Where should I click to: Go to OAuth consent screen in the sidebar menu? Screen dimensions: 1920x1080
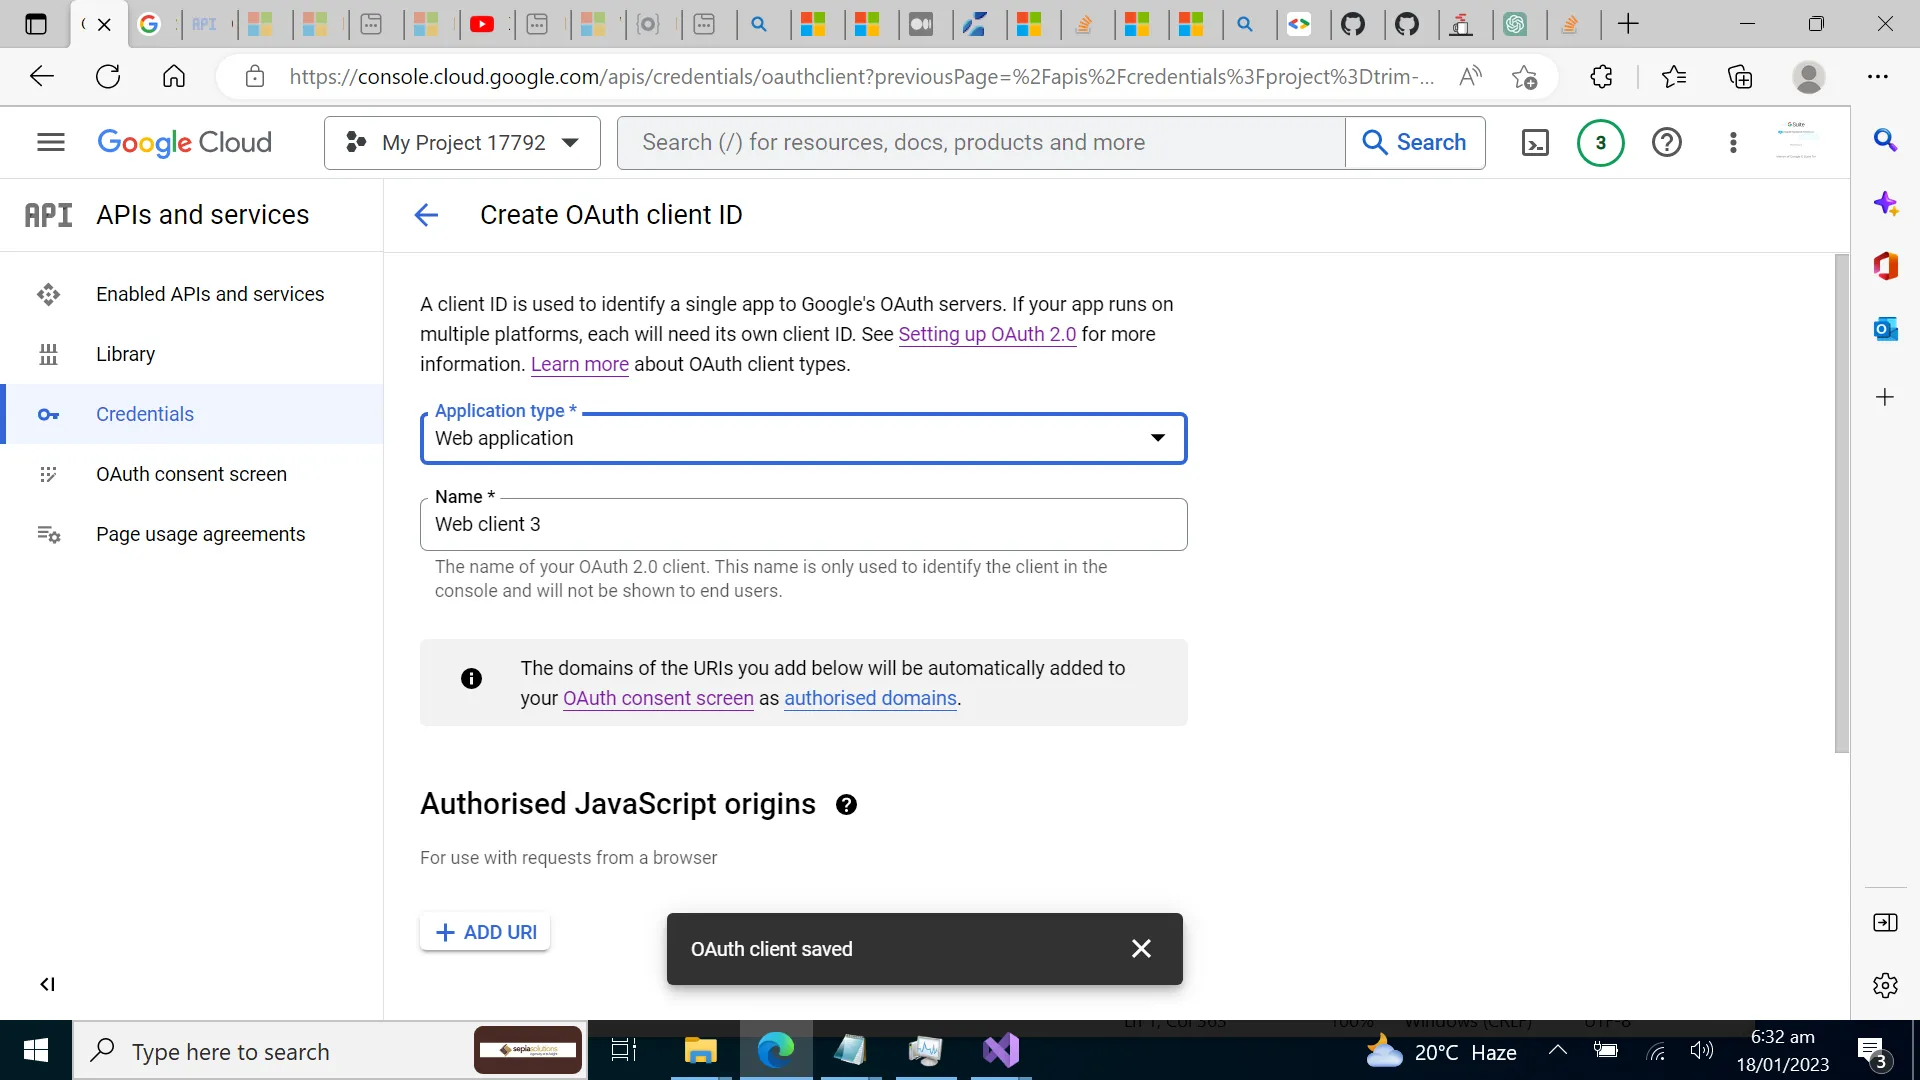[191, 474]
